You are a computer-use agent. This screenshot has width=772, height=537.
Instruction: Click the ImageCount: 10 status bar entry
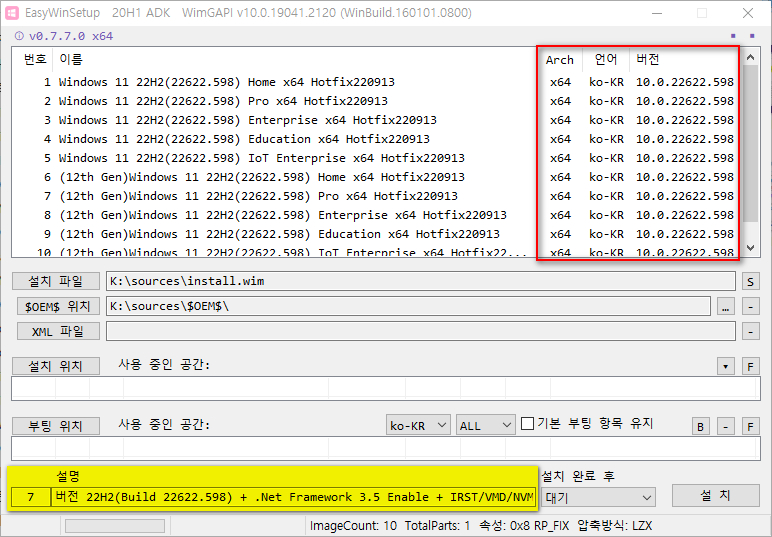pyautogui.click(x=353, y=526)
